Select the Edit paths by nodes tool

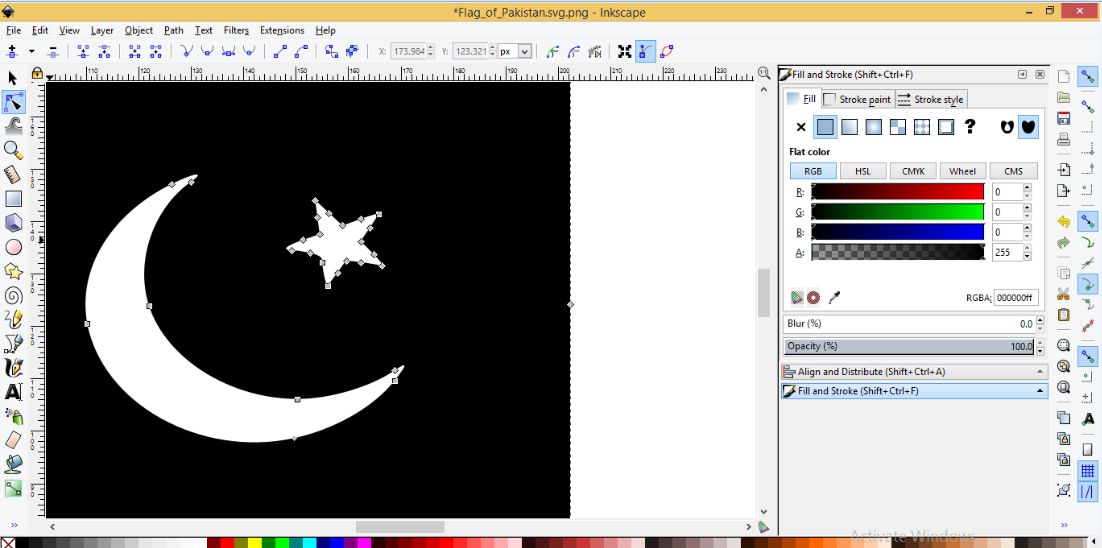(13, 103)
